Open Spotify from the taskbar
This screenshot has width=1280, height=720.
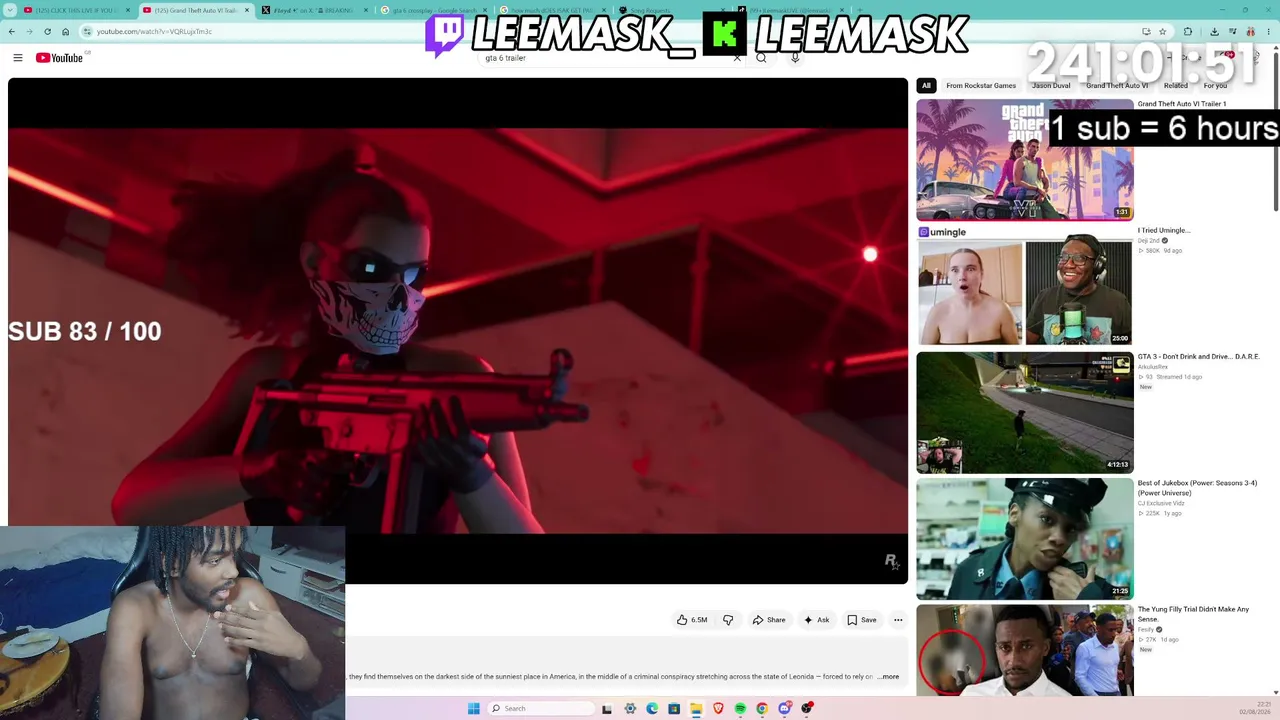[740, 708]
